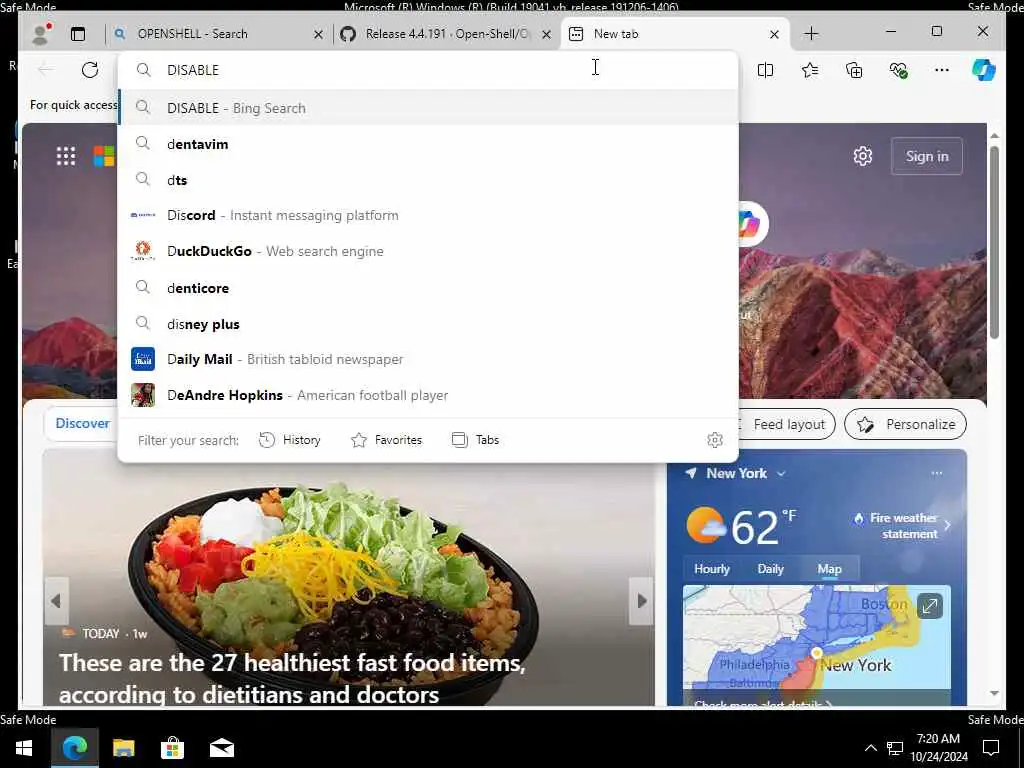Click the Sign in button
Screen dimensions: 1024x768
(x=927, y=156)
